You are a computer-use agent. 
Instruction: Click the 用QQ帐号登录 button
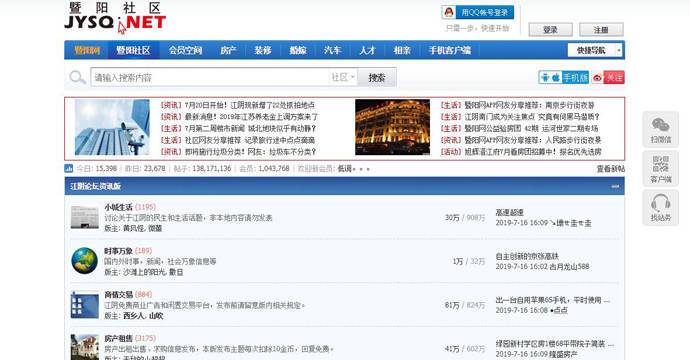478,12
